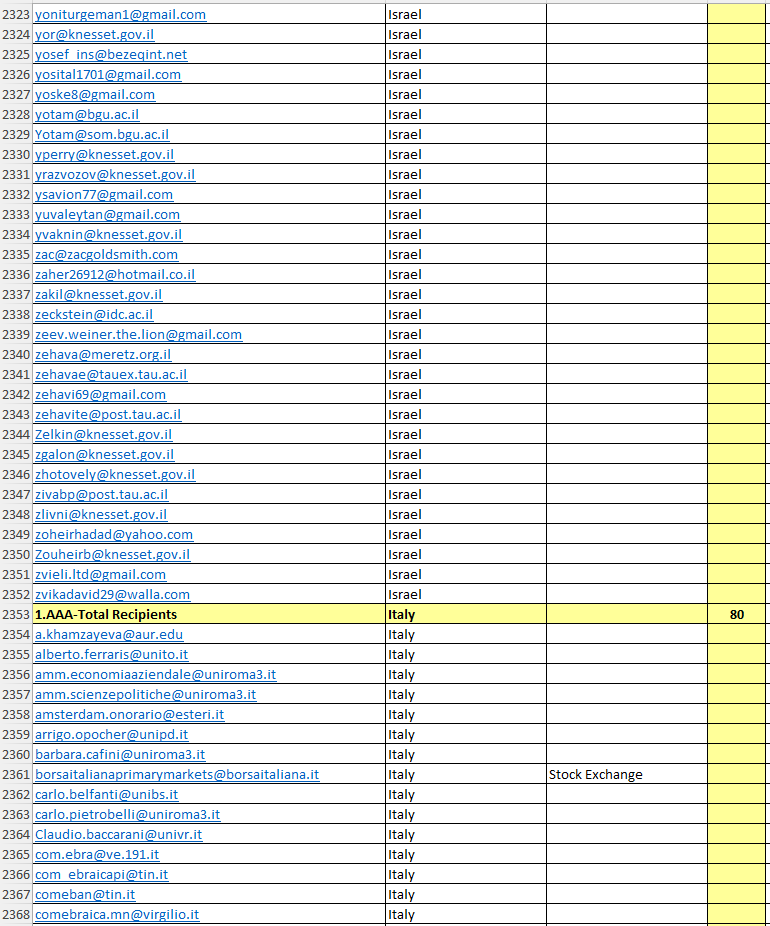Select row header 2323
770x926 pixels.
click(16, 14)
